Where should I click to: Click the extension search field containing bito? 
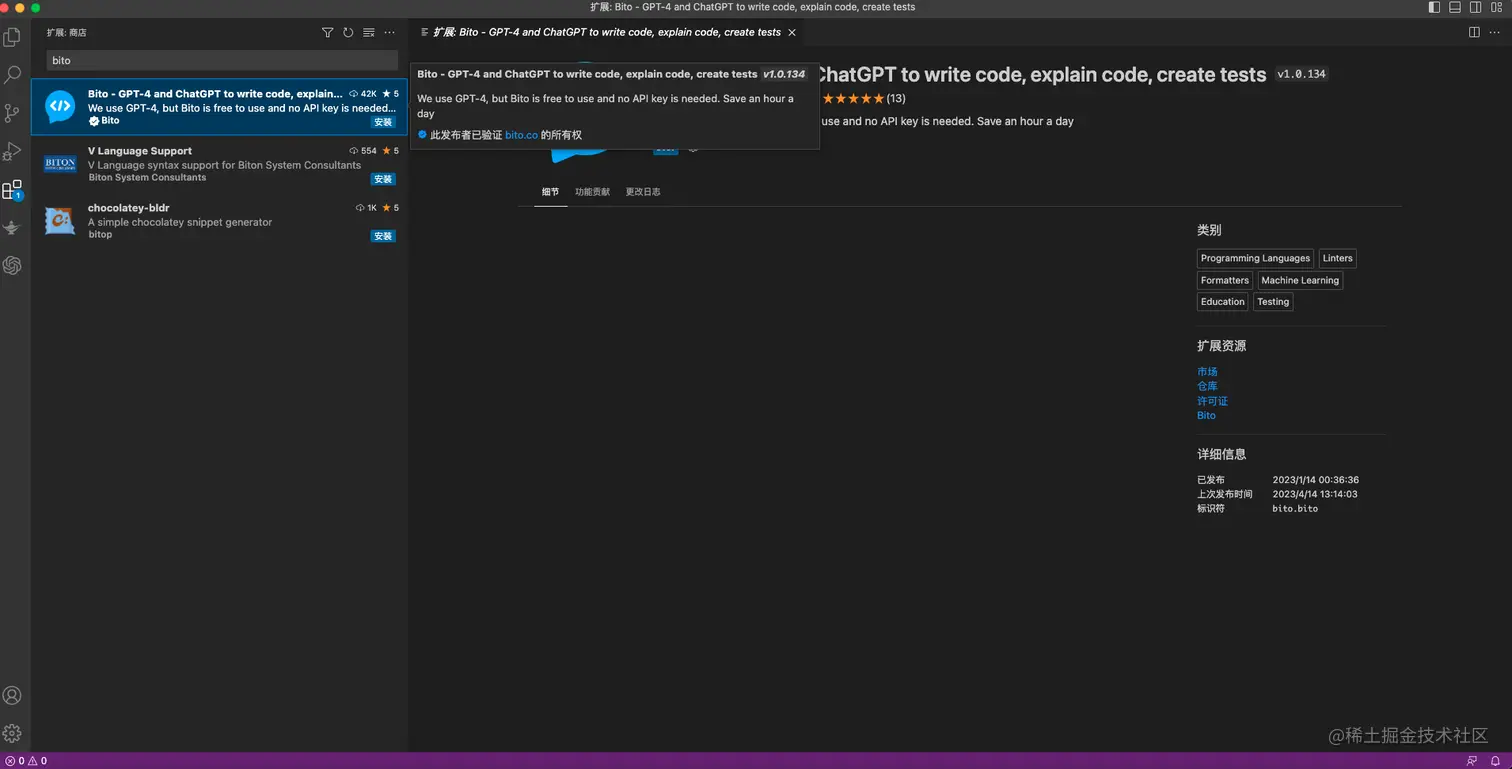222,60
